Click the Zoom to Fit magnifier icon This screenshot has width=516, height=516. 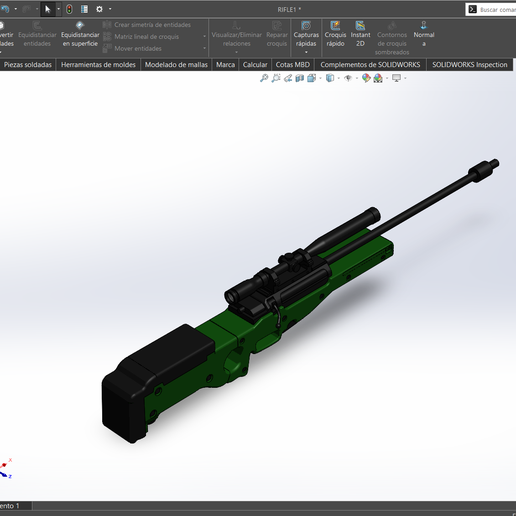264,78
